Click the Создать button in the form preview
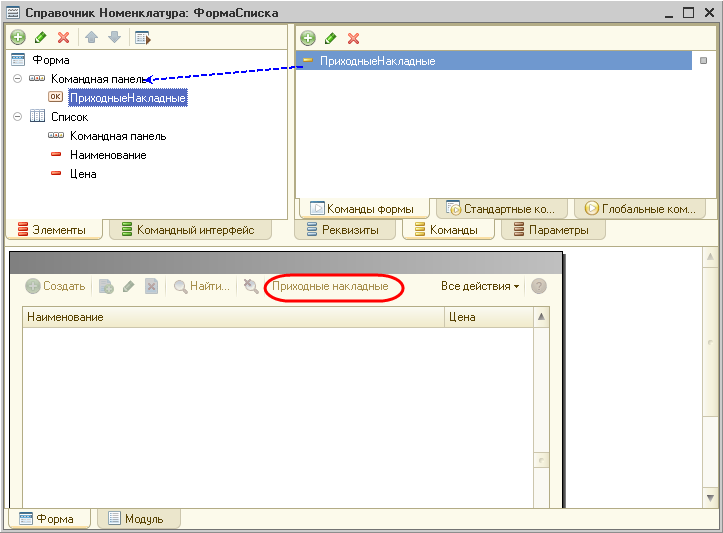723x533 pixels. coord(56,286)
